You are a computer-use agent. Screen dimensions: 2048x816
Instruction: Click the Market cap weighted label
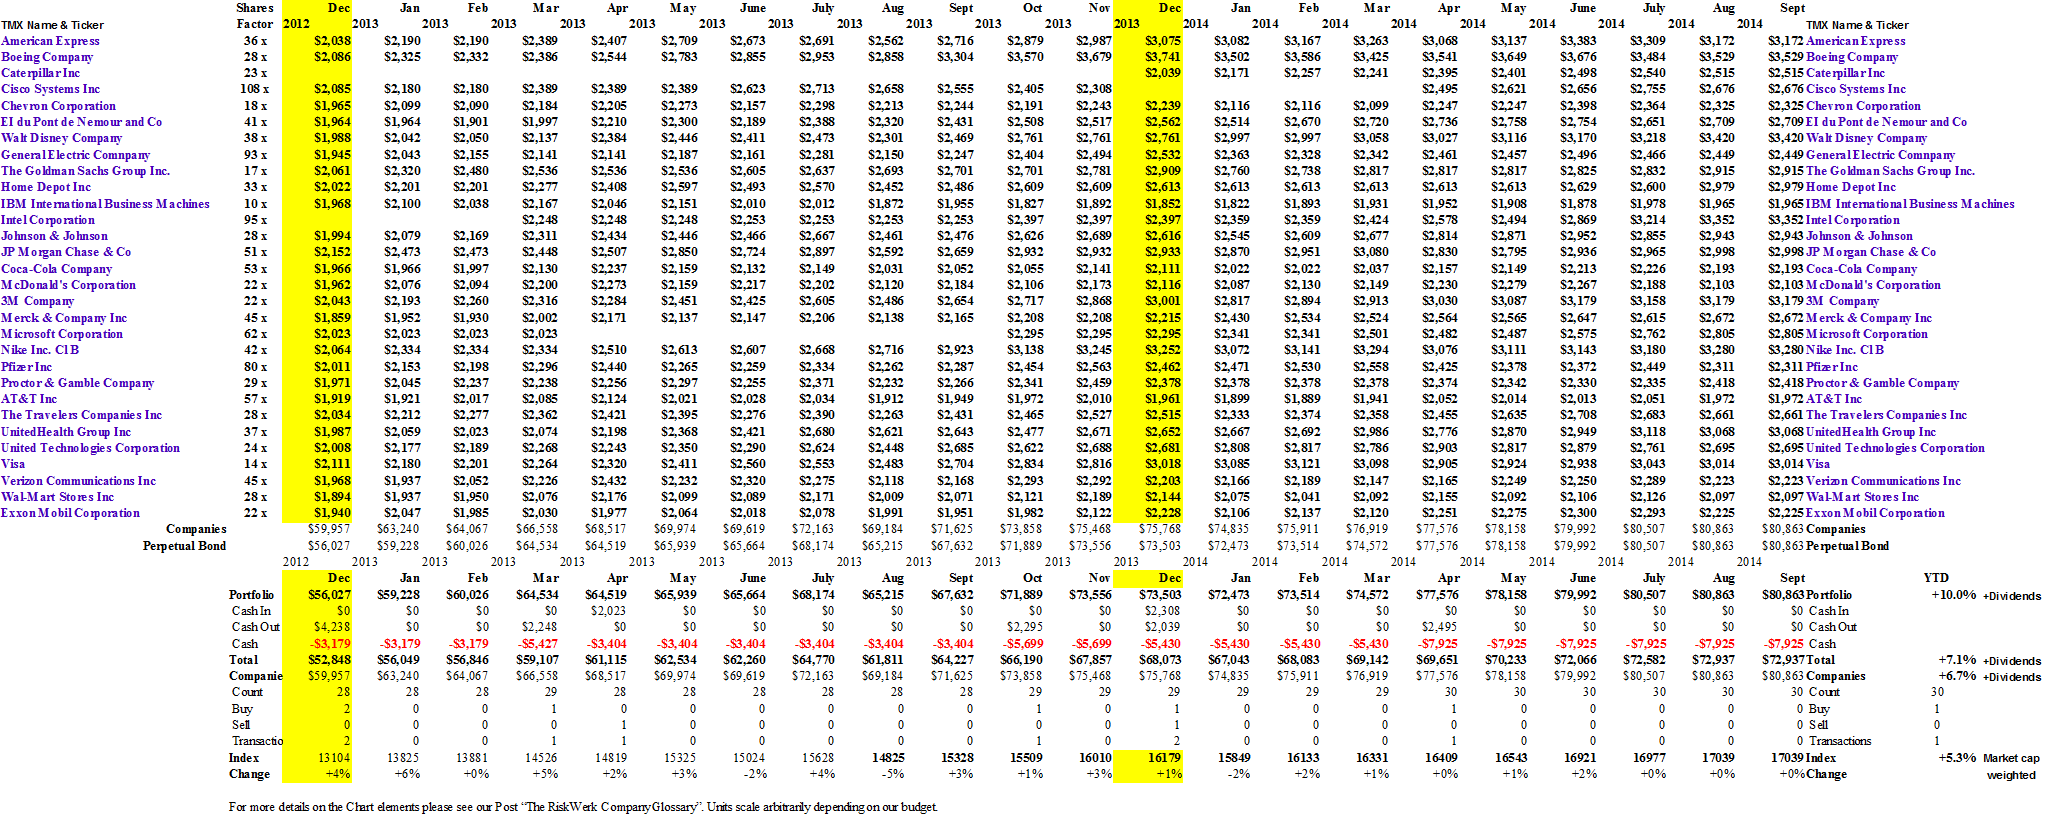2011,766
